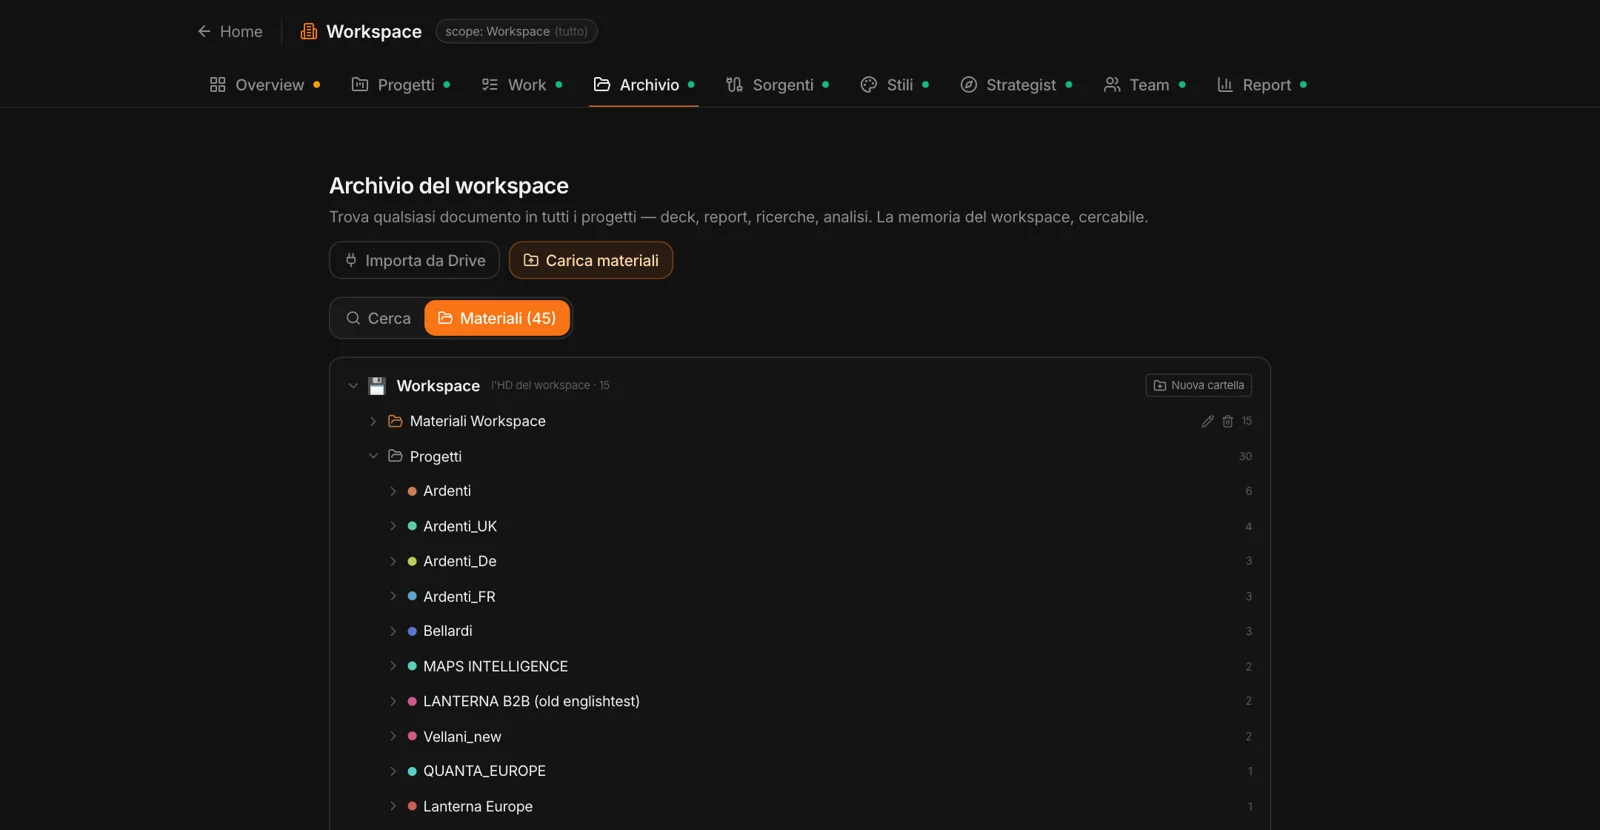Click the back arrow icon beside Home
Image resolution: width=1600 pixels, height=830 pixels.
(x=204, y=31)
